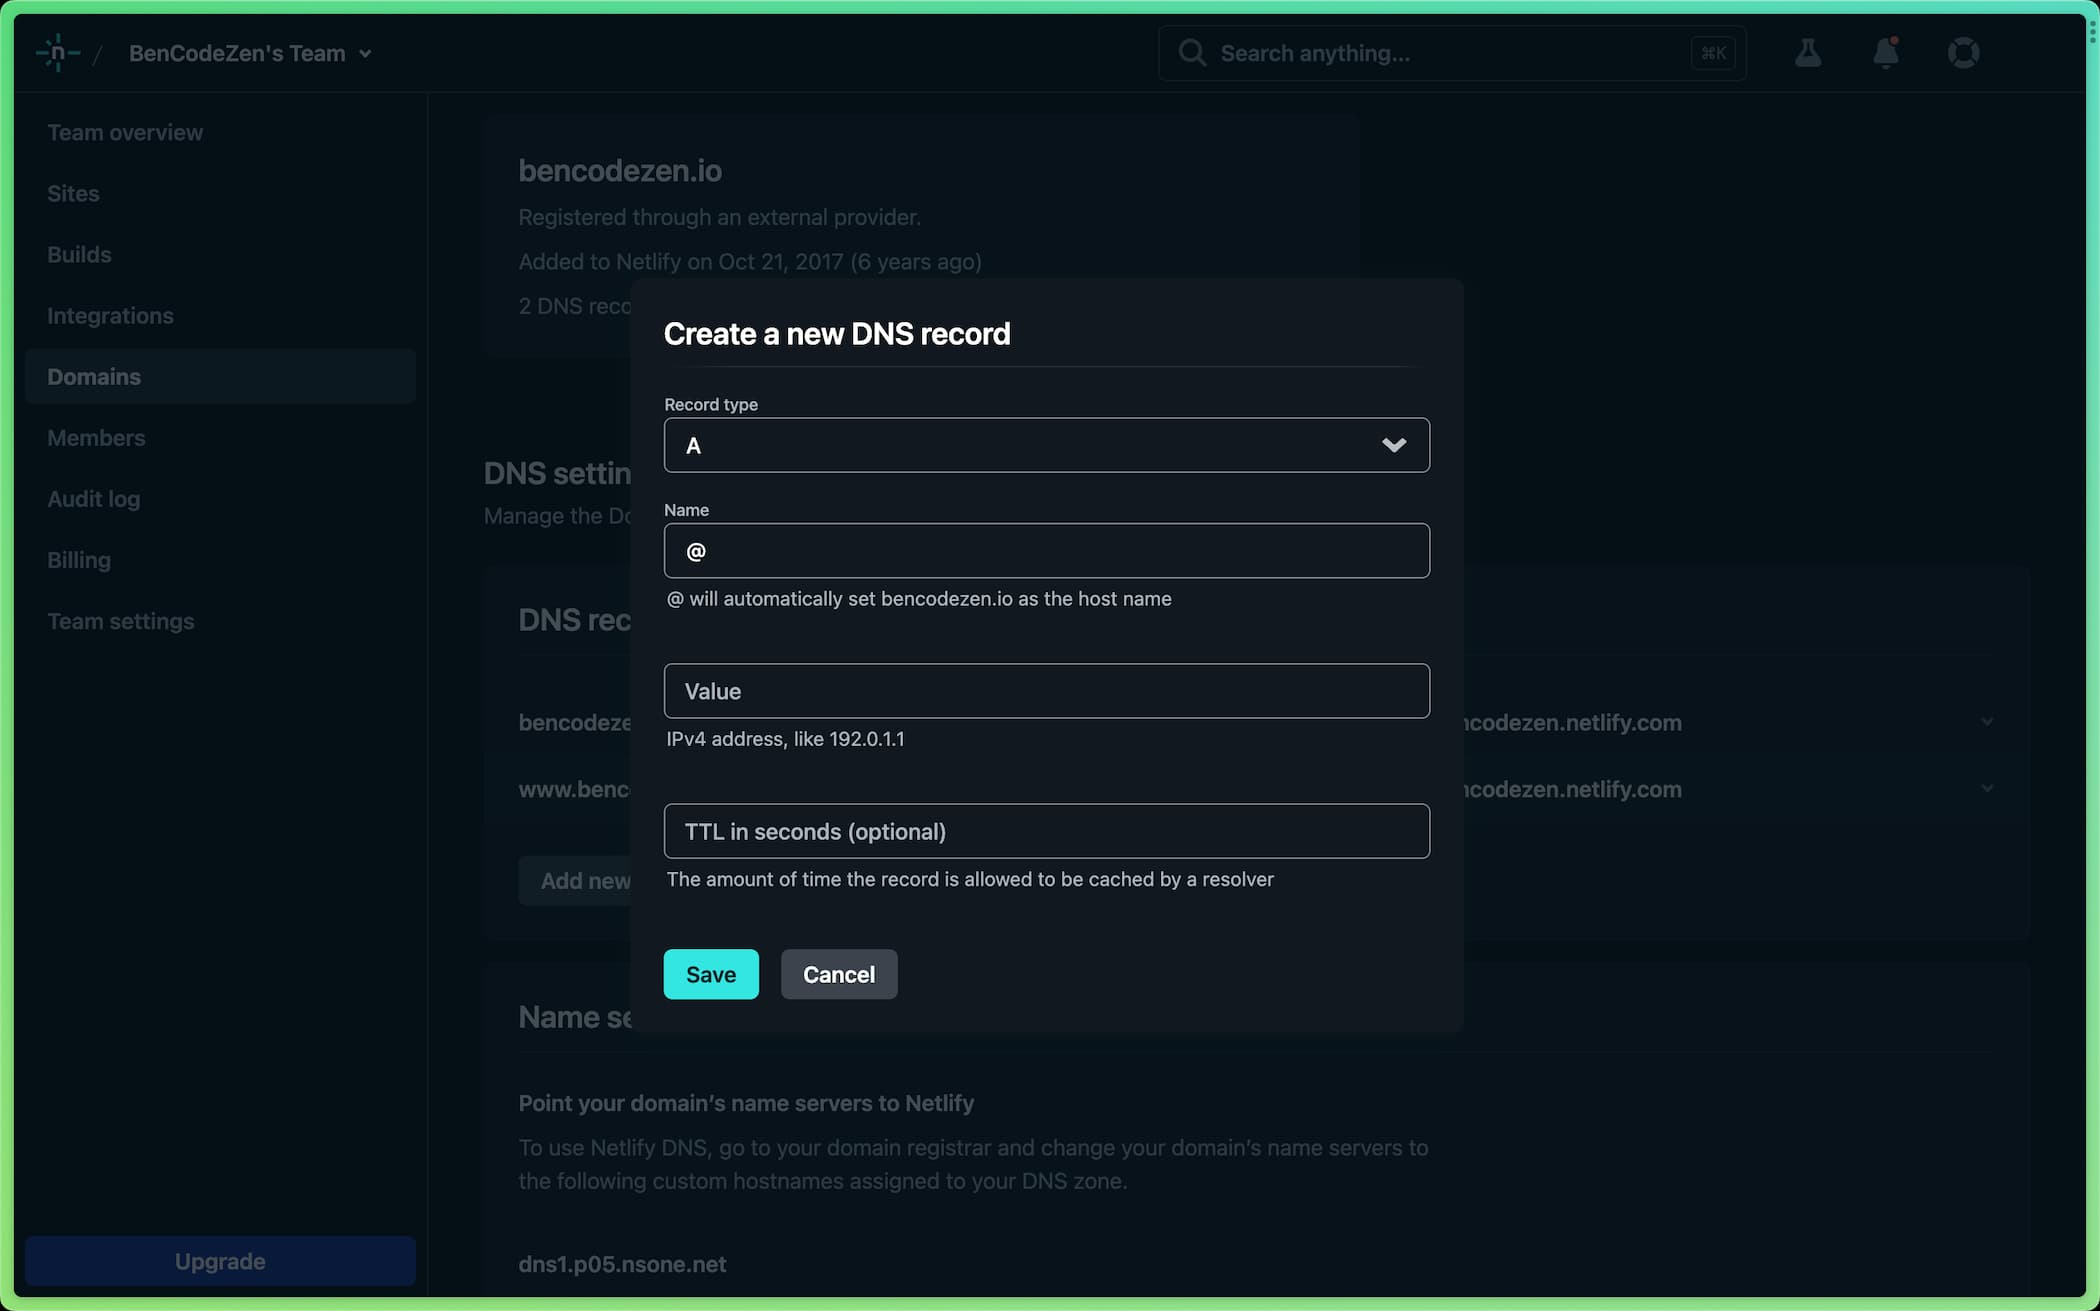This screenshot has width=2100, height=1311.
Task: Cancel the DNS record dialog
Action: [x=838, y=974]
